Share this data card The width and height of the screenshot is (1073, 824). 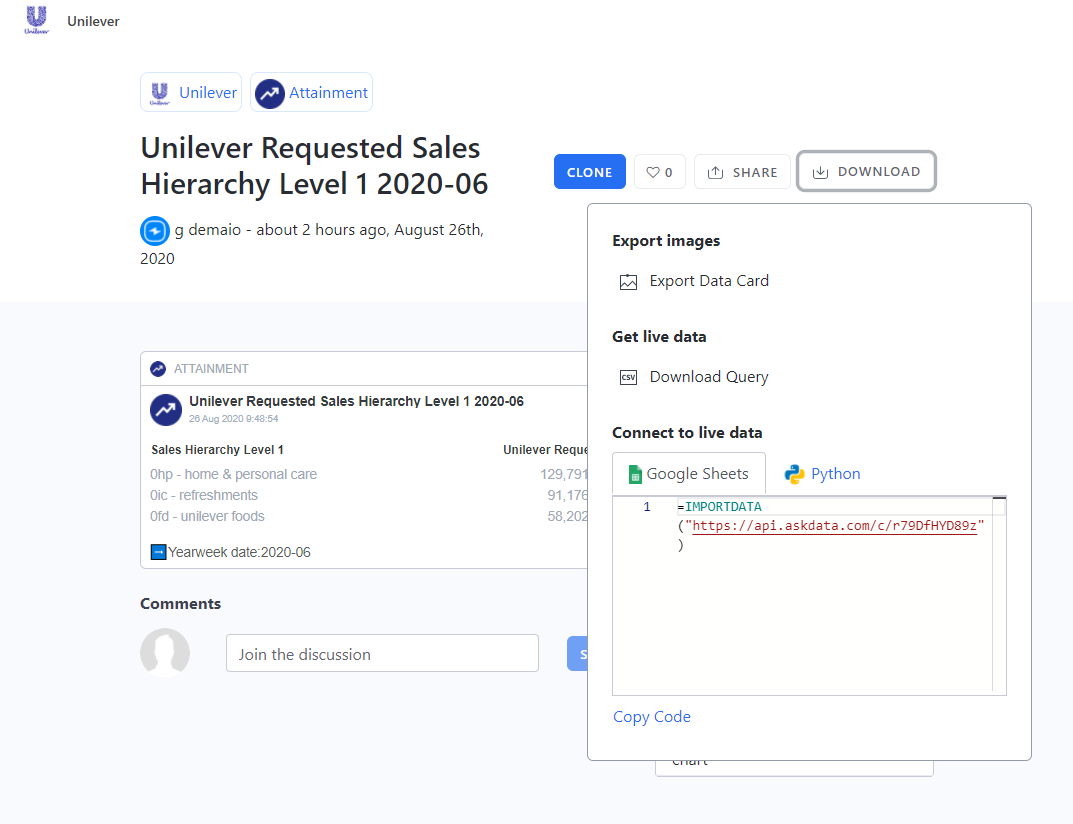pyautogui.click(x=742, y=172)
